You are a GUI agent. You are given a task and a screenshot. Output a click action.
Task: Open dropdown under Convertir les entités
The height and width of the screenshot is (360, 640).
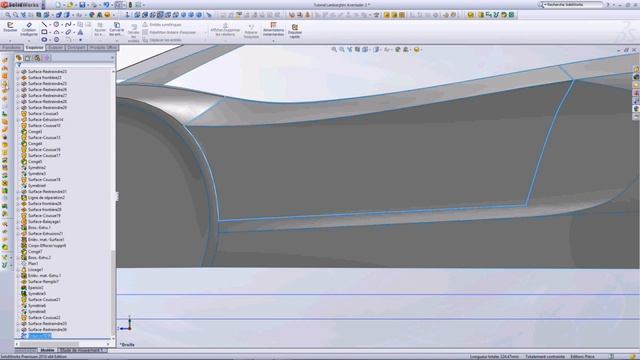116,41
